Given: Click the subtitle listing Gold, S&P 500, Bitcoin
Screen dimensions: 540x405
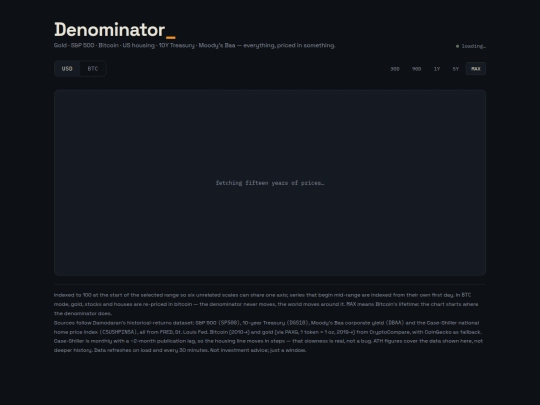Looking at the screenshot, I should click(x=194, y=45).
